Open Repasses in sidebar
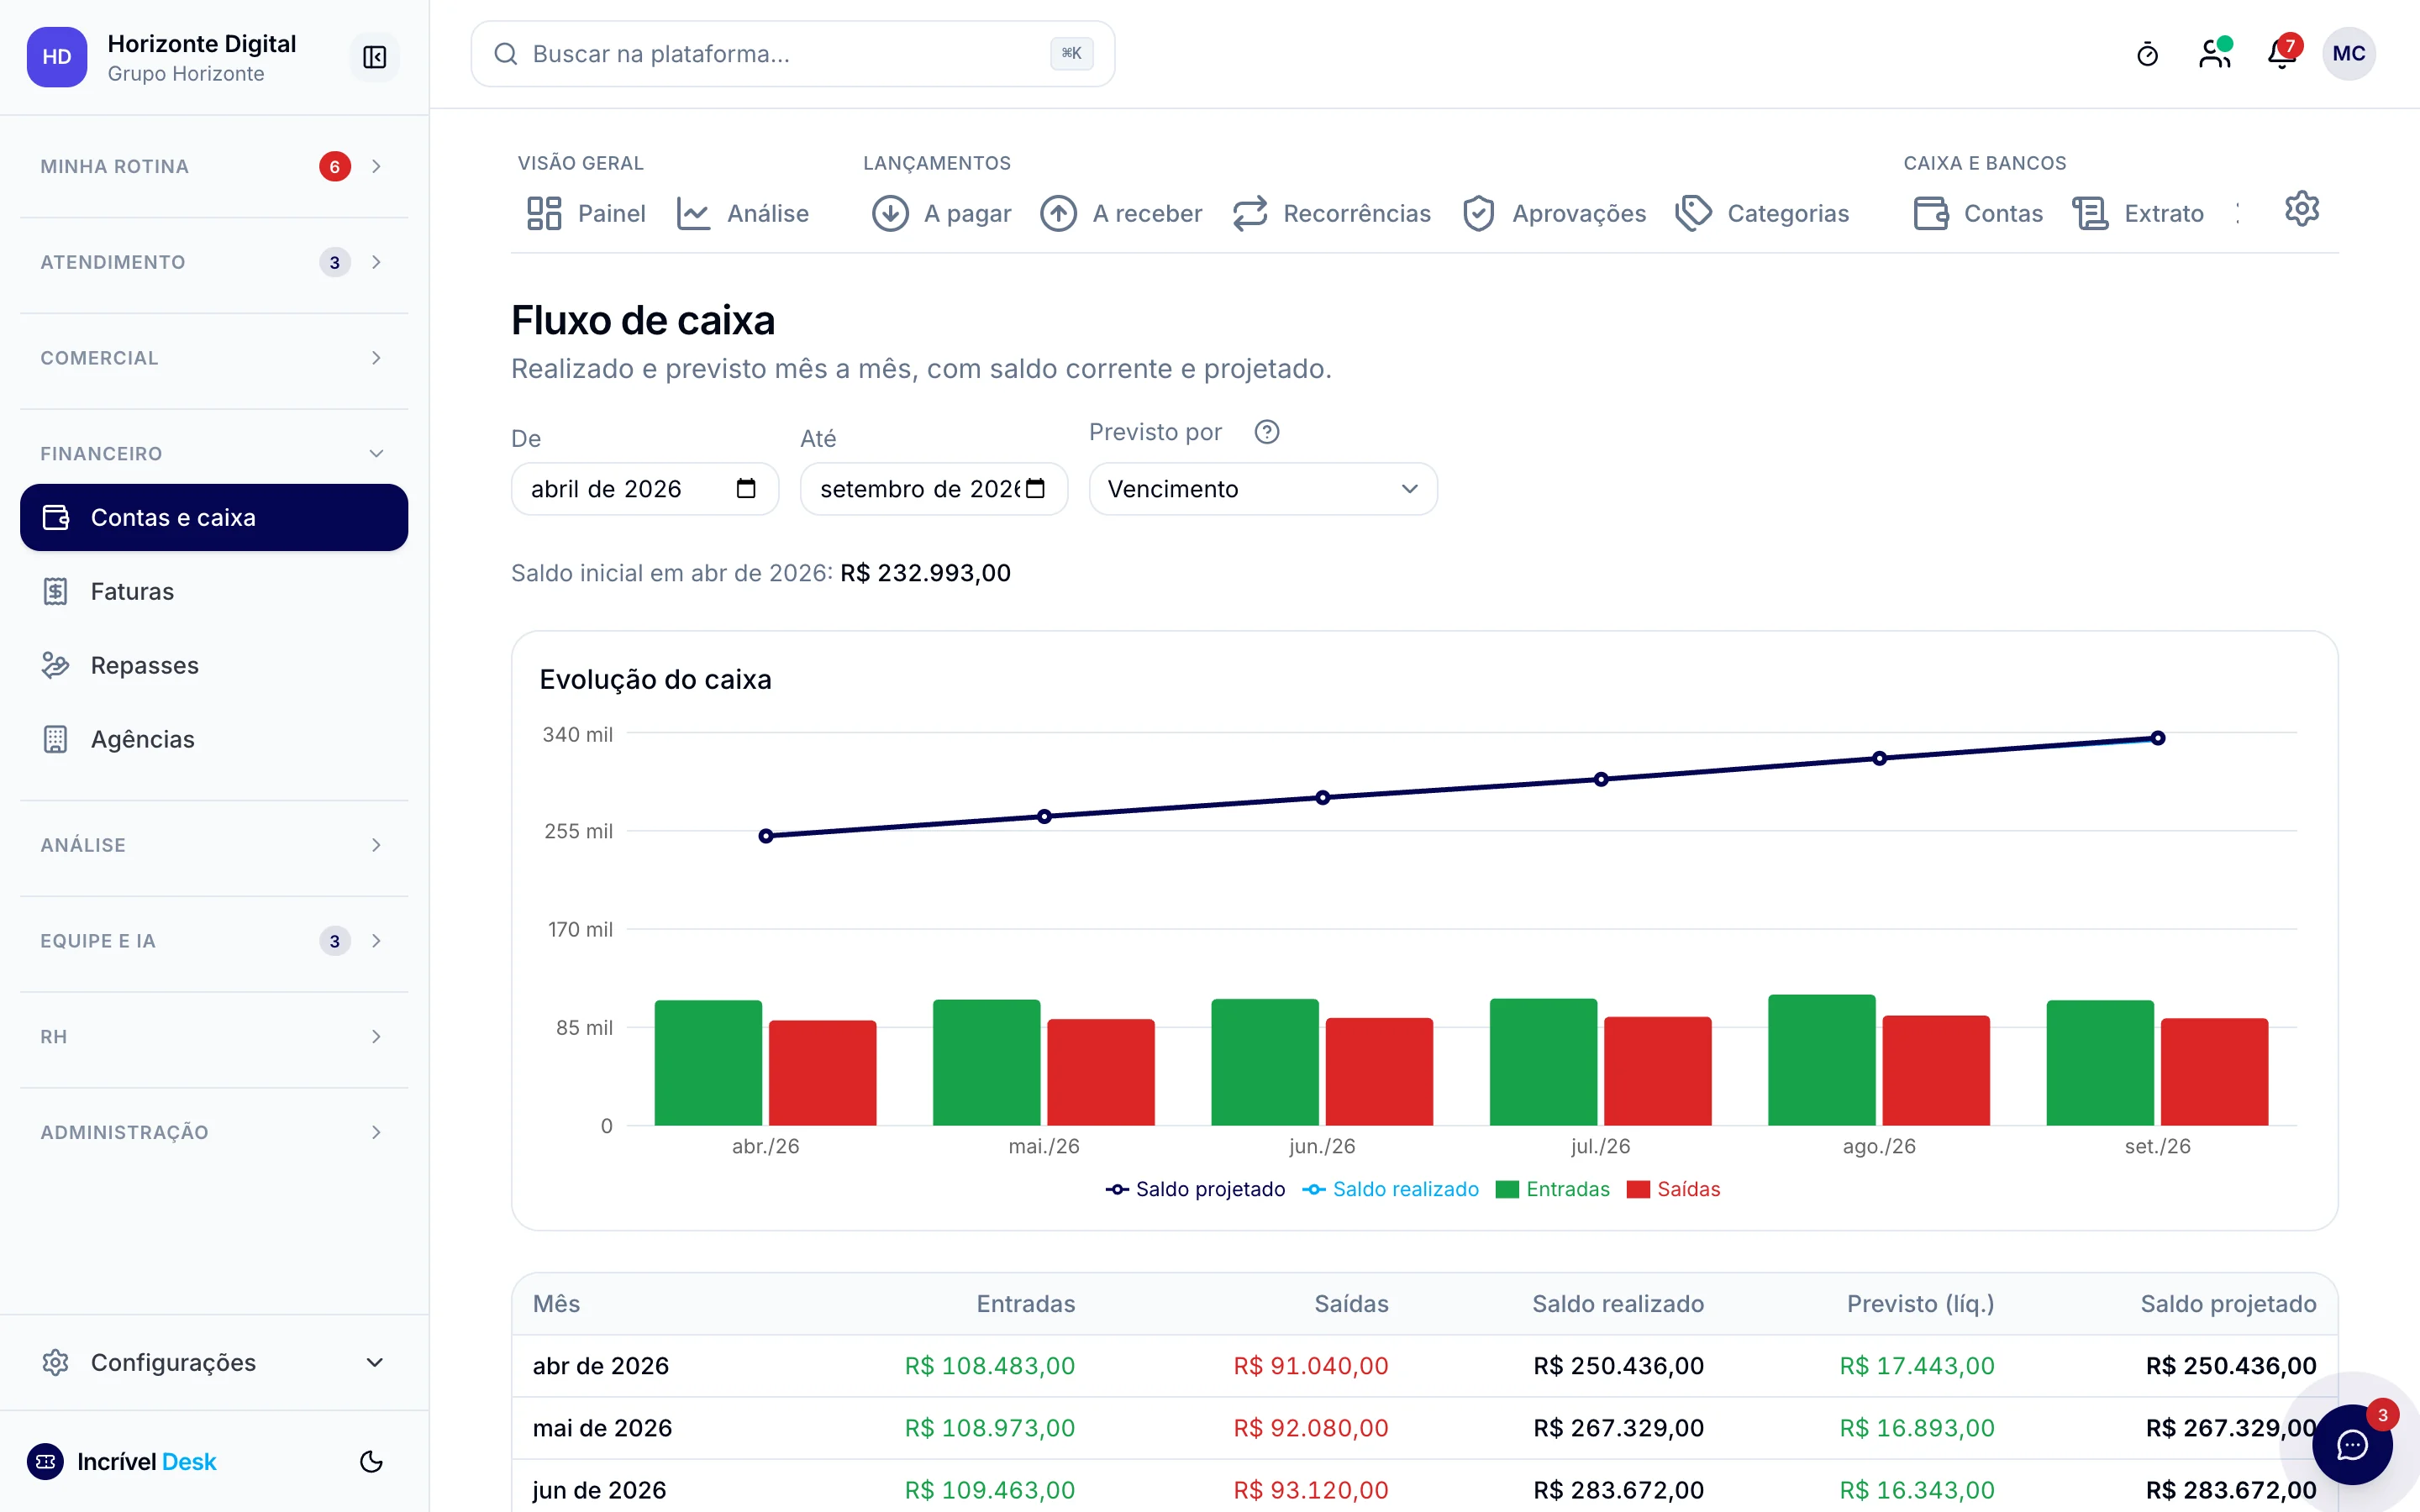 pos(214,665)
